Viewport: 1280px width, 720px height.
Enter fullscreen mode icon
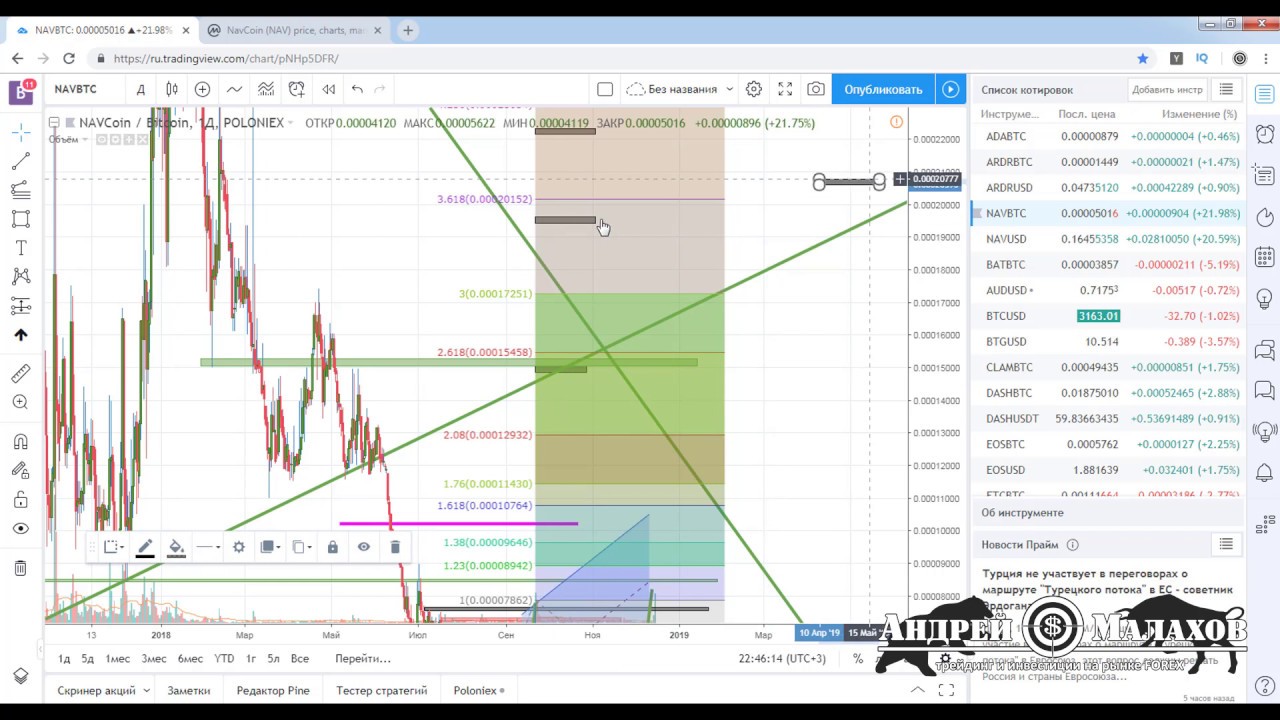coord(785,89)
